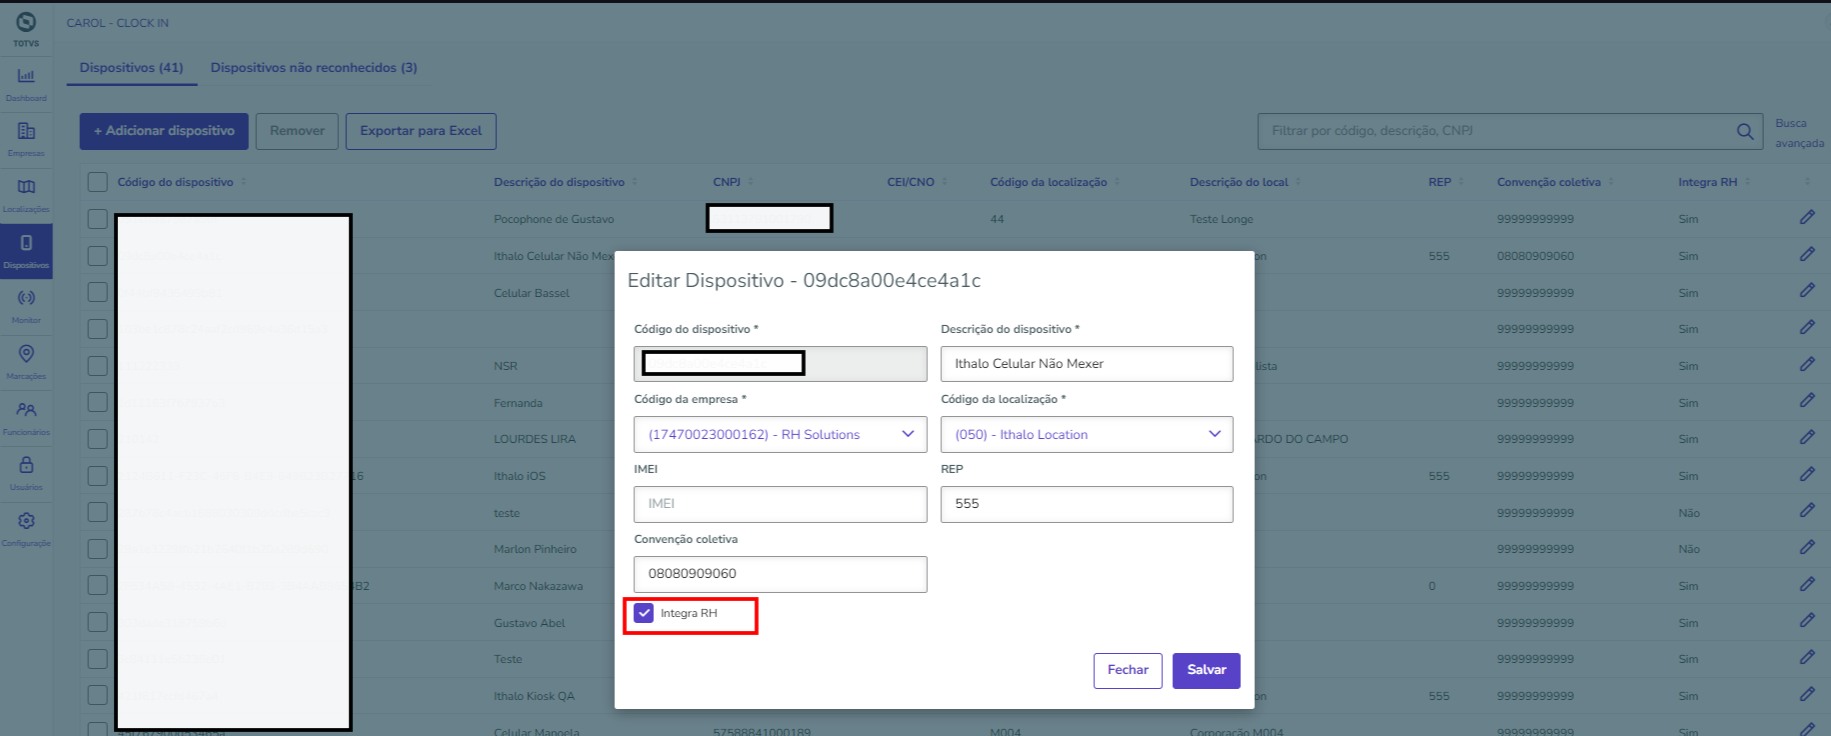The width and height of the screenshot is (1831, 736).
Task: Click the IMEI input field
Action: (780, 504)
